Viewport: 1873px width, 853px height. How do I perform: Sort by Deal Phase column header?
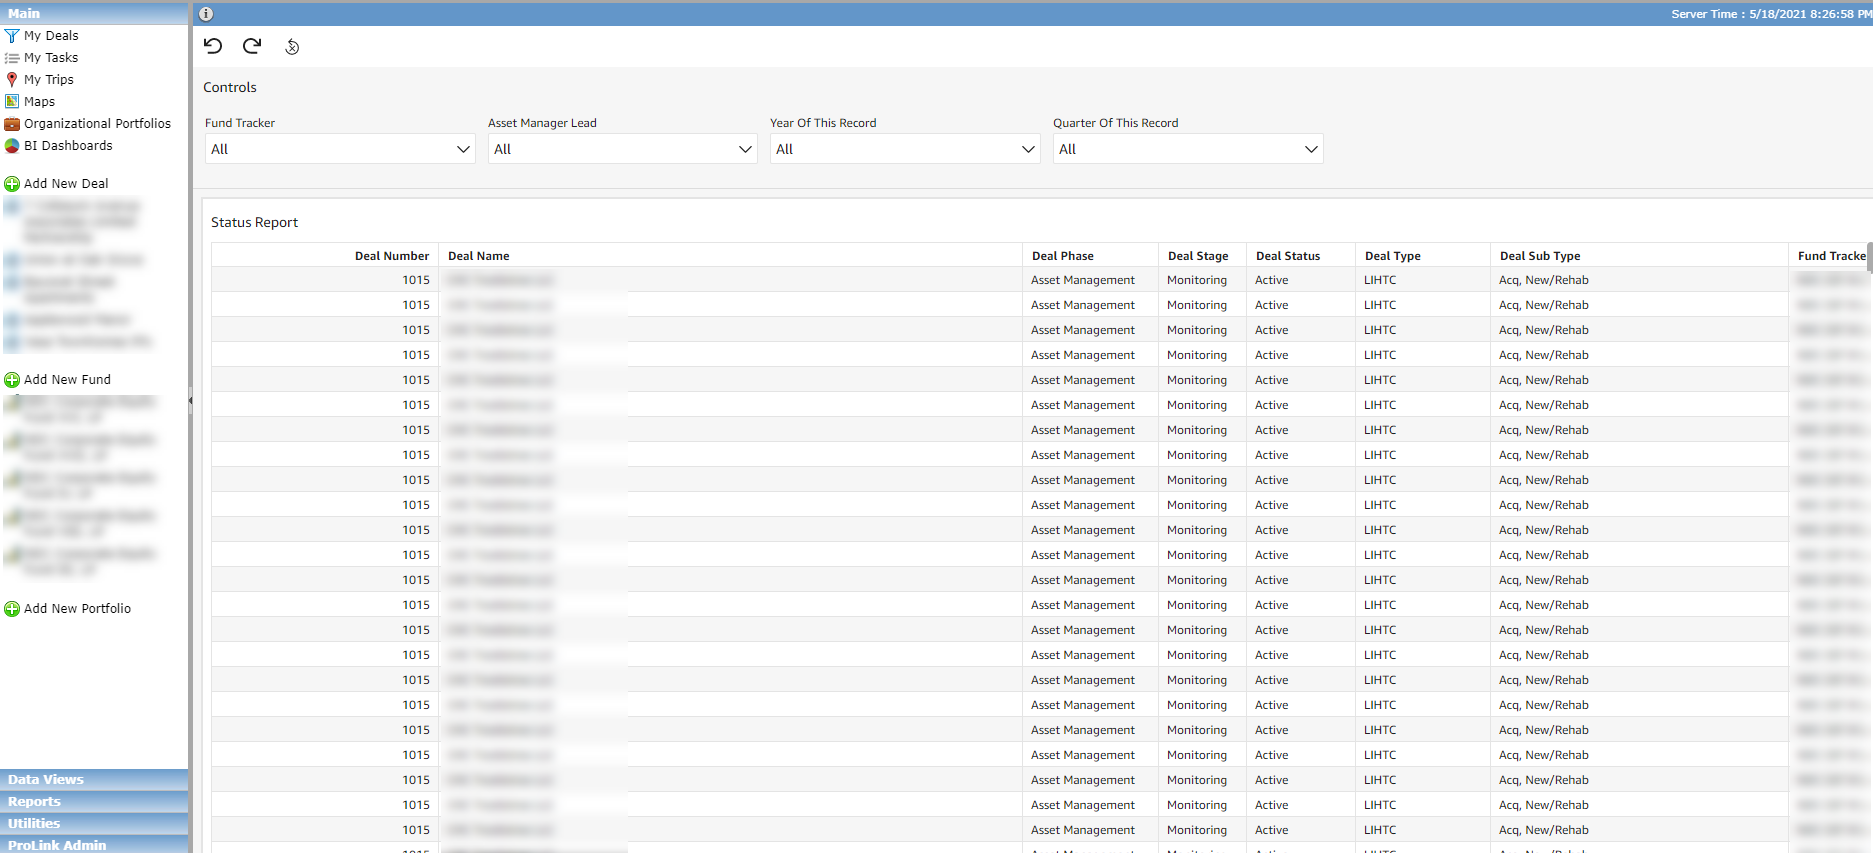[x=1063, y=256]
